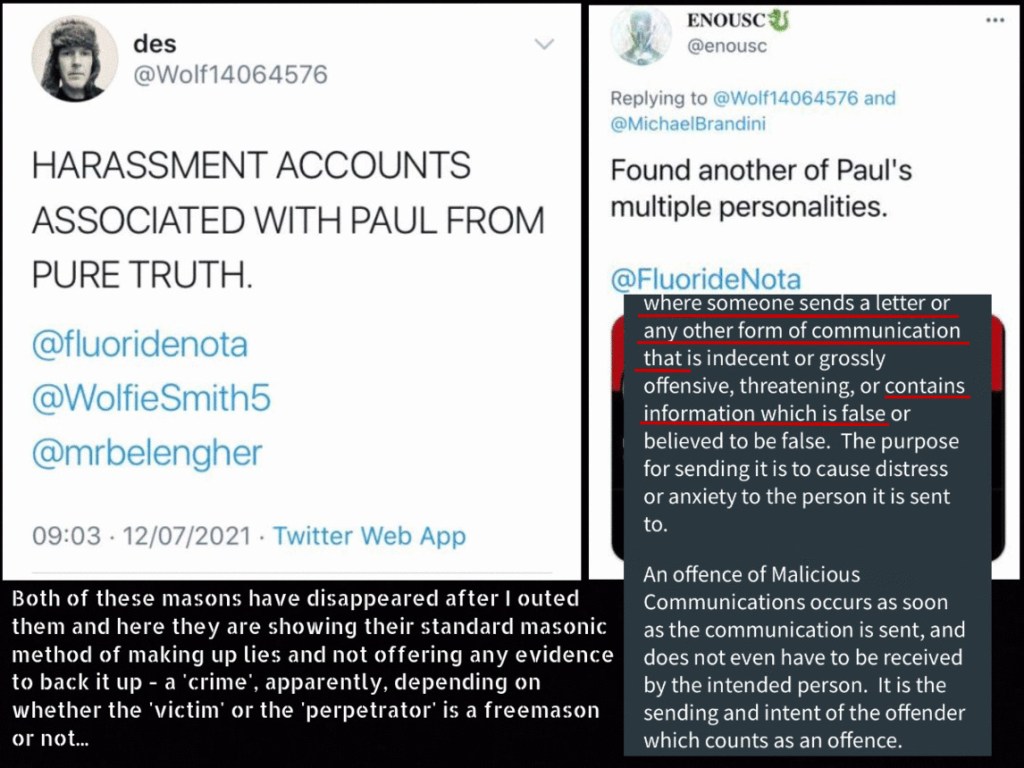The width and height of the screenshot is (1024, 768).
Task: Open des profile picture avatar
Action: 75,59
